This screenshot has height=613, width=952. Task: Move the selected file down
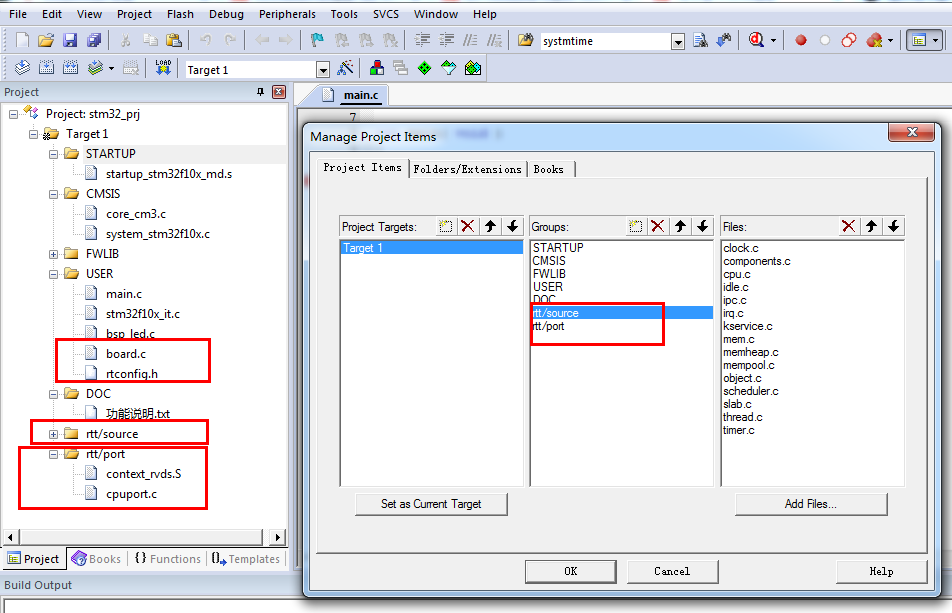(894, 226)
